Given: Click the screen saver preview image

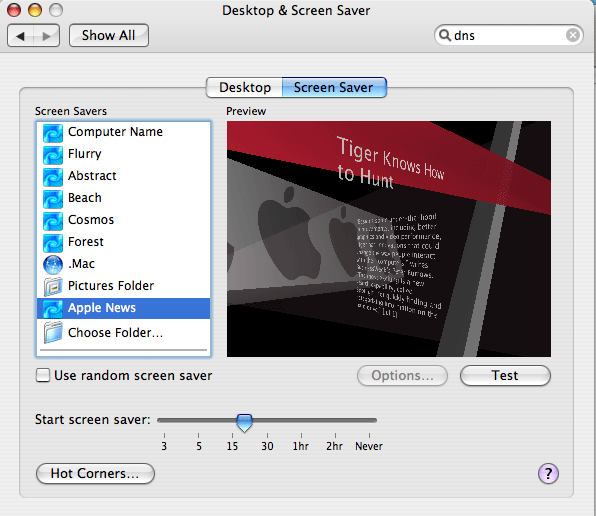Looking at the screenshot, I should point(388,239).
